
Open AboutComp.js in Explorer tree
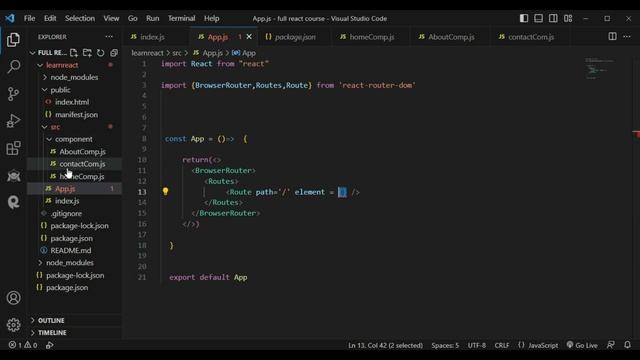[82, 151]
